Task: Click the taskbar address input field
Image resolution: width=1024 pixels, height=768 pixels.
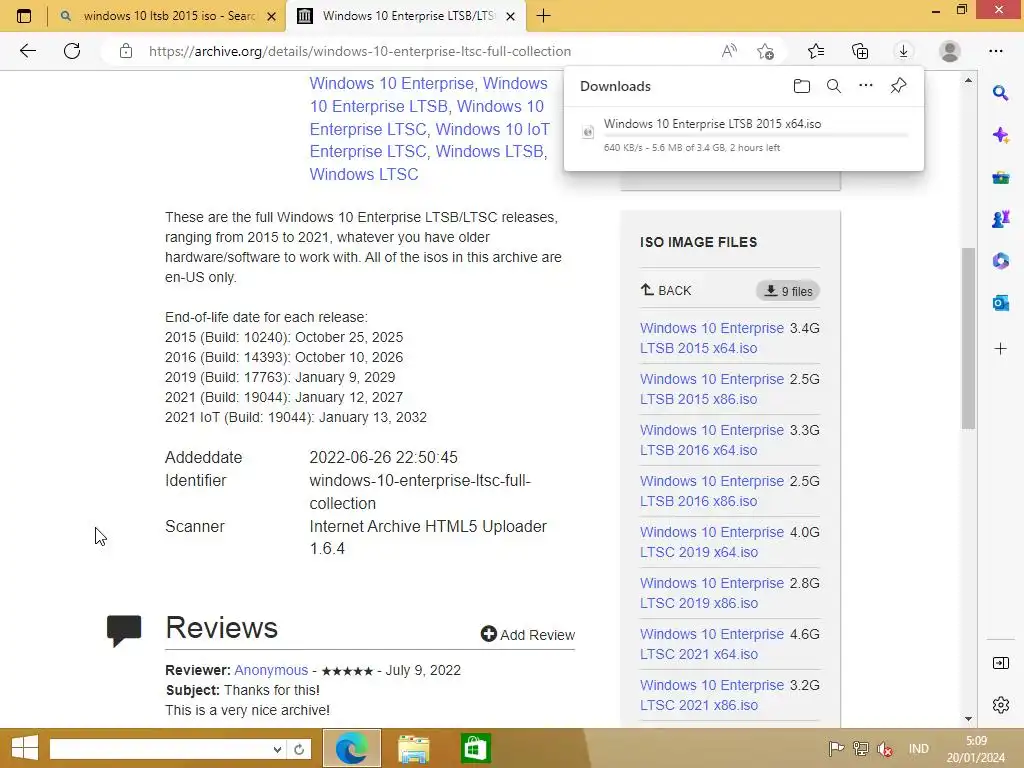Action: tap(161, 749)
